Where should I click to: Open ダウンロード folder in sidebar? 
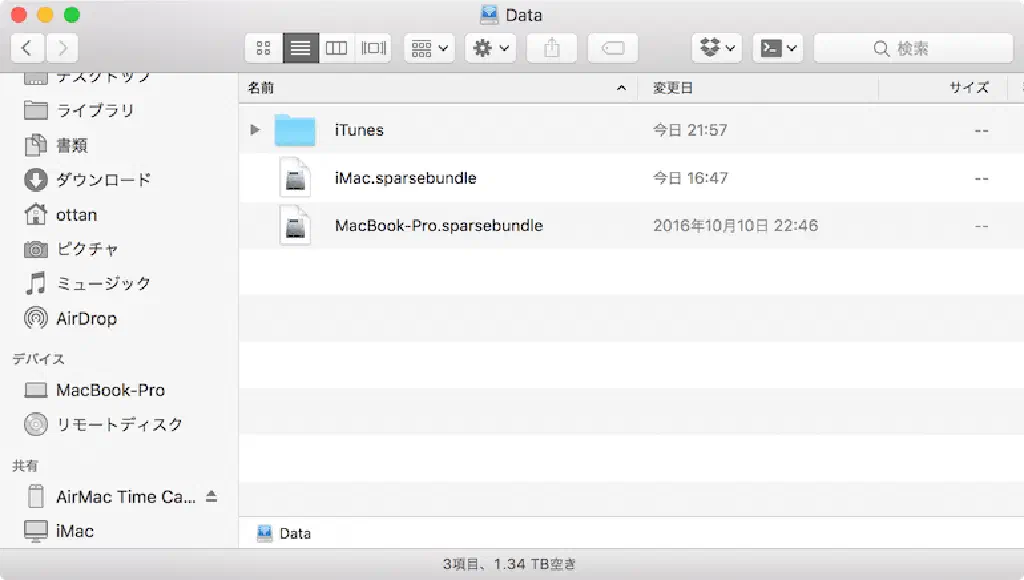pyautogui.click(x=103, y=180)
